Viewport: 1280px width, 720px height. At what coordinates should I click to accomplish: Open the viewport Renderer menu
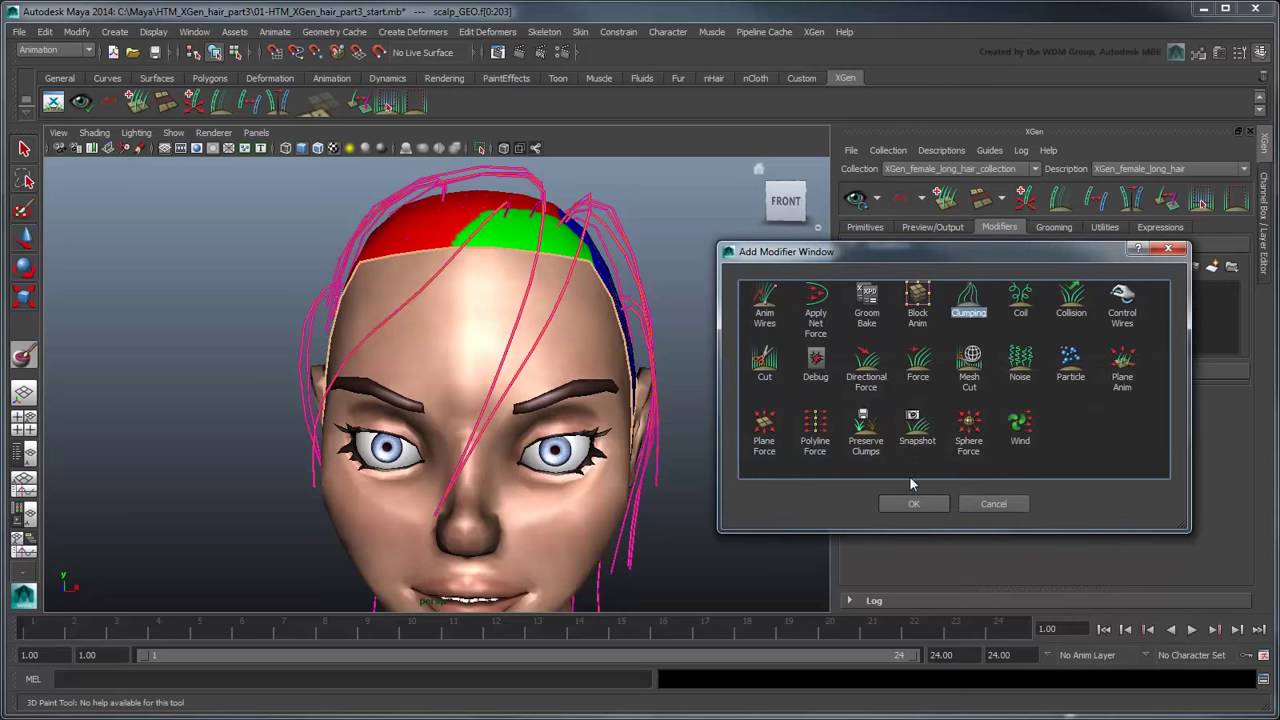pyautogui.click(x=214, y=133)
